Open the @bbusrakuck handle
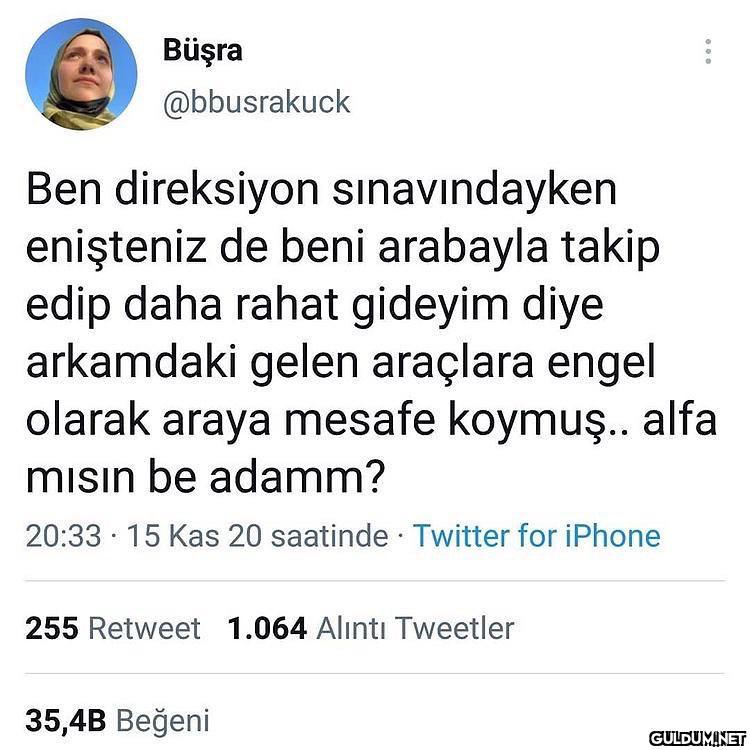The image size is (750, 750). 257,102
